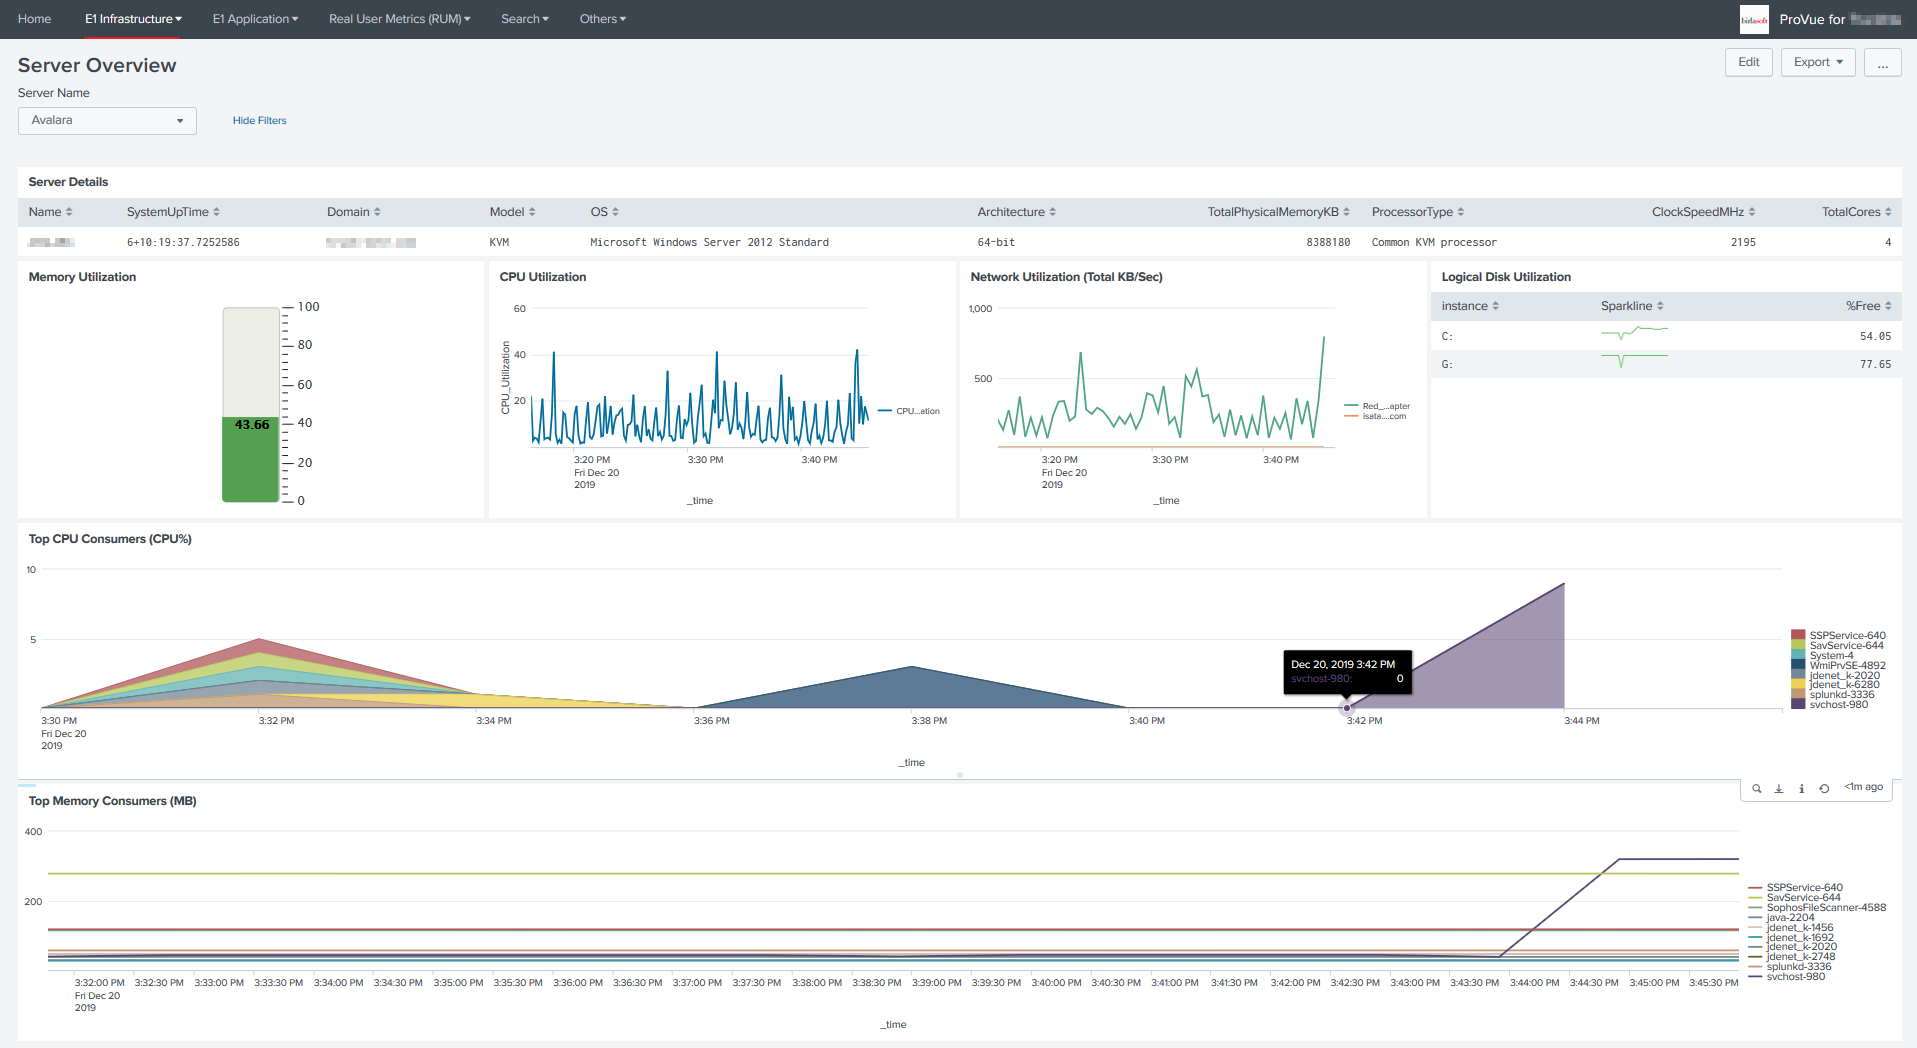Open the Server Name Avalara dropdown
Image resolution: width=1917 pixels, height=1048 pixels.
pos(107,121)
